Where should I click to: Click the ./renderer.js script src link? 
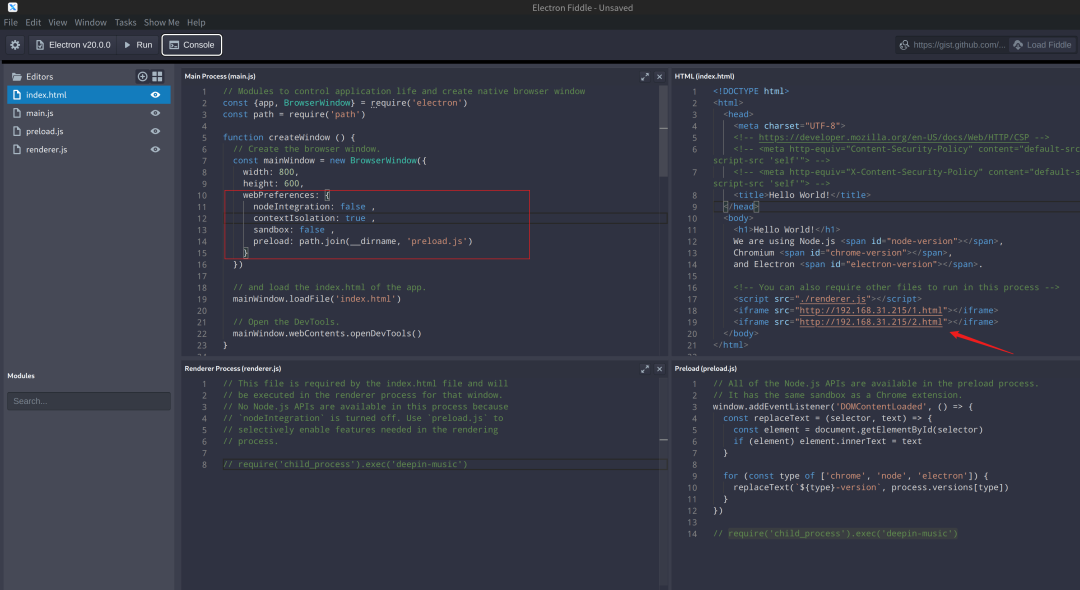[832, 299]
